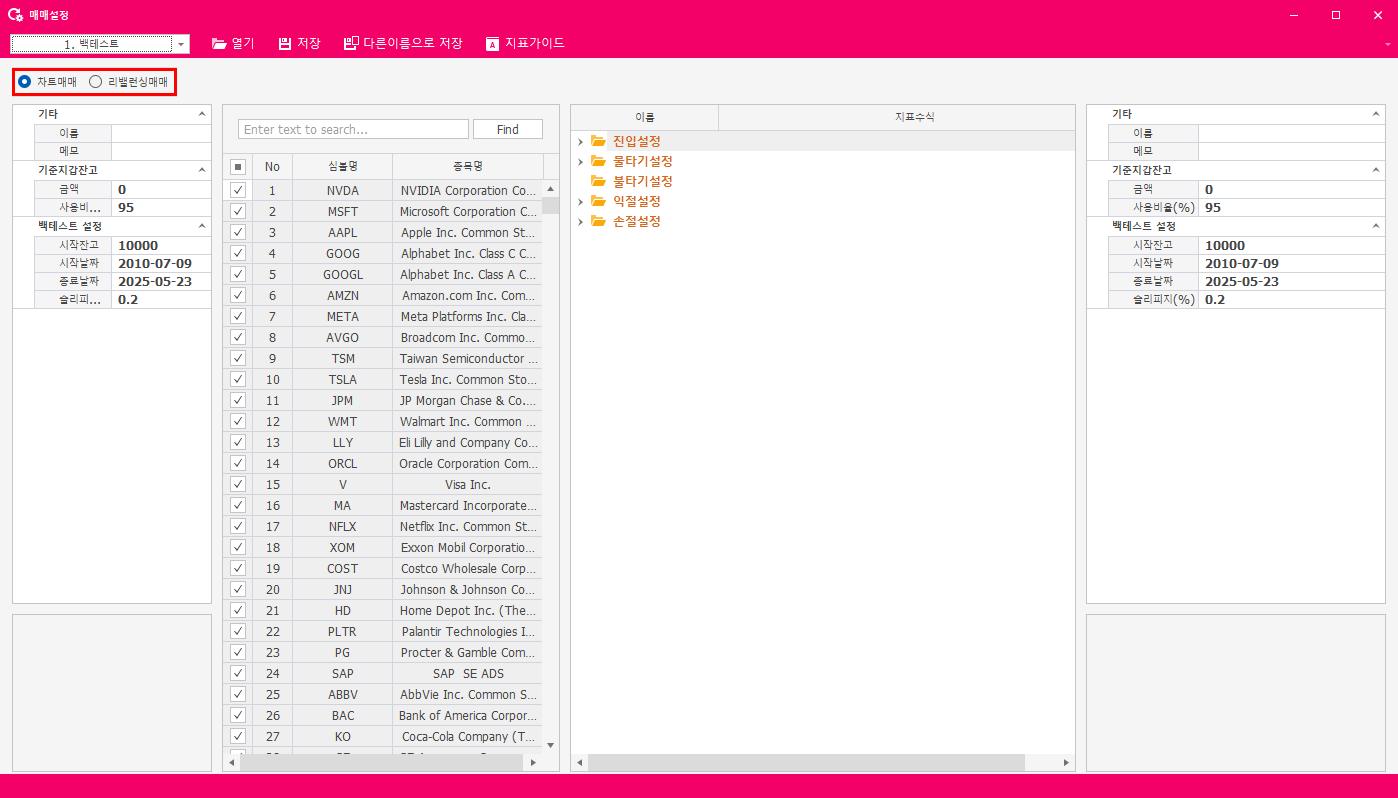Select the Amazon.com Inc. row name
This screenshot has height=798, width=1398.
467,295
